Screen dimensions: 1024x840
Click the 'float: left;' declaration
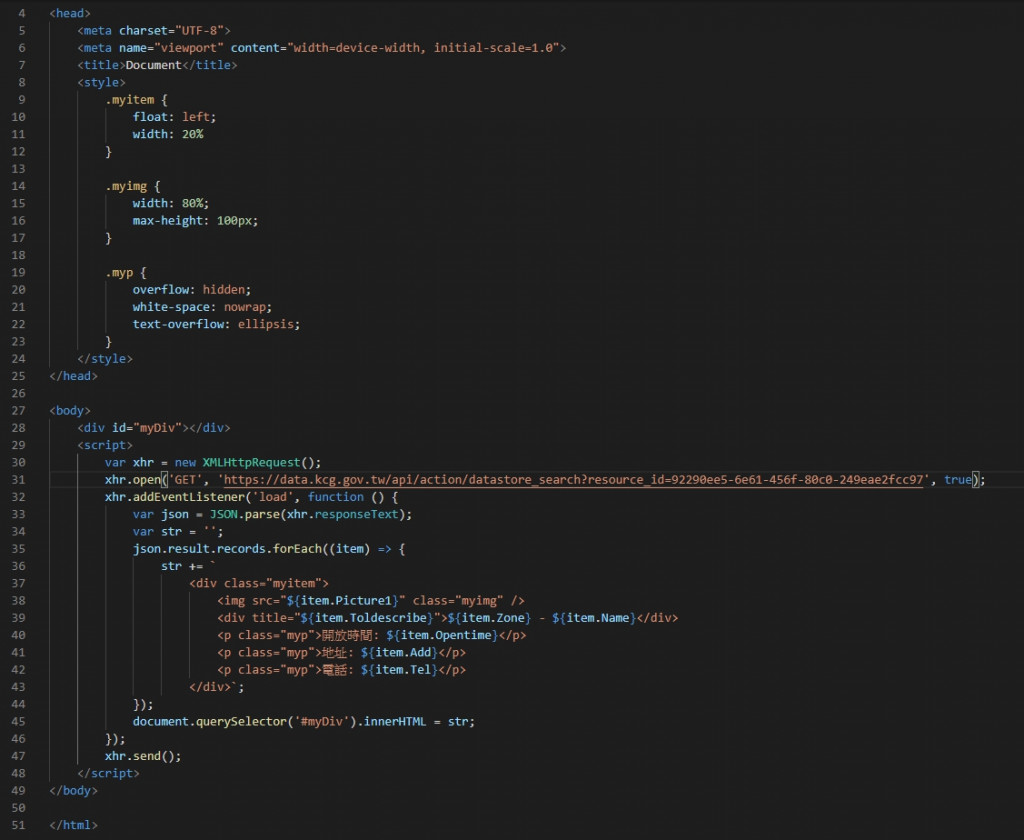(174, 117)
